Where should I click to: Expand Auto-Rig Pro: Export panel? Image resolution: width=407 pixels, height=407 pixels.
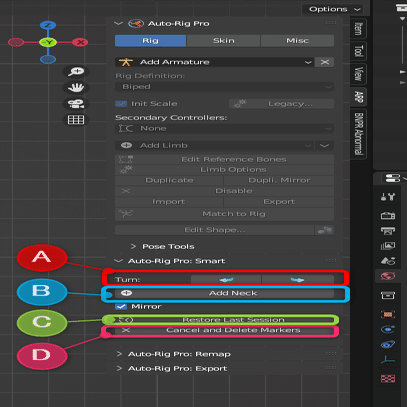[119, 368]
